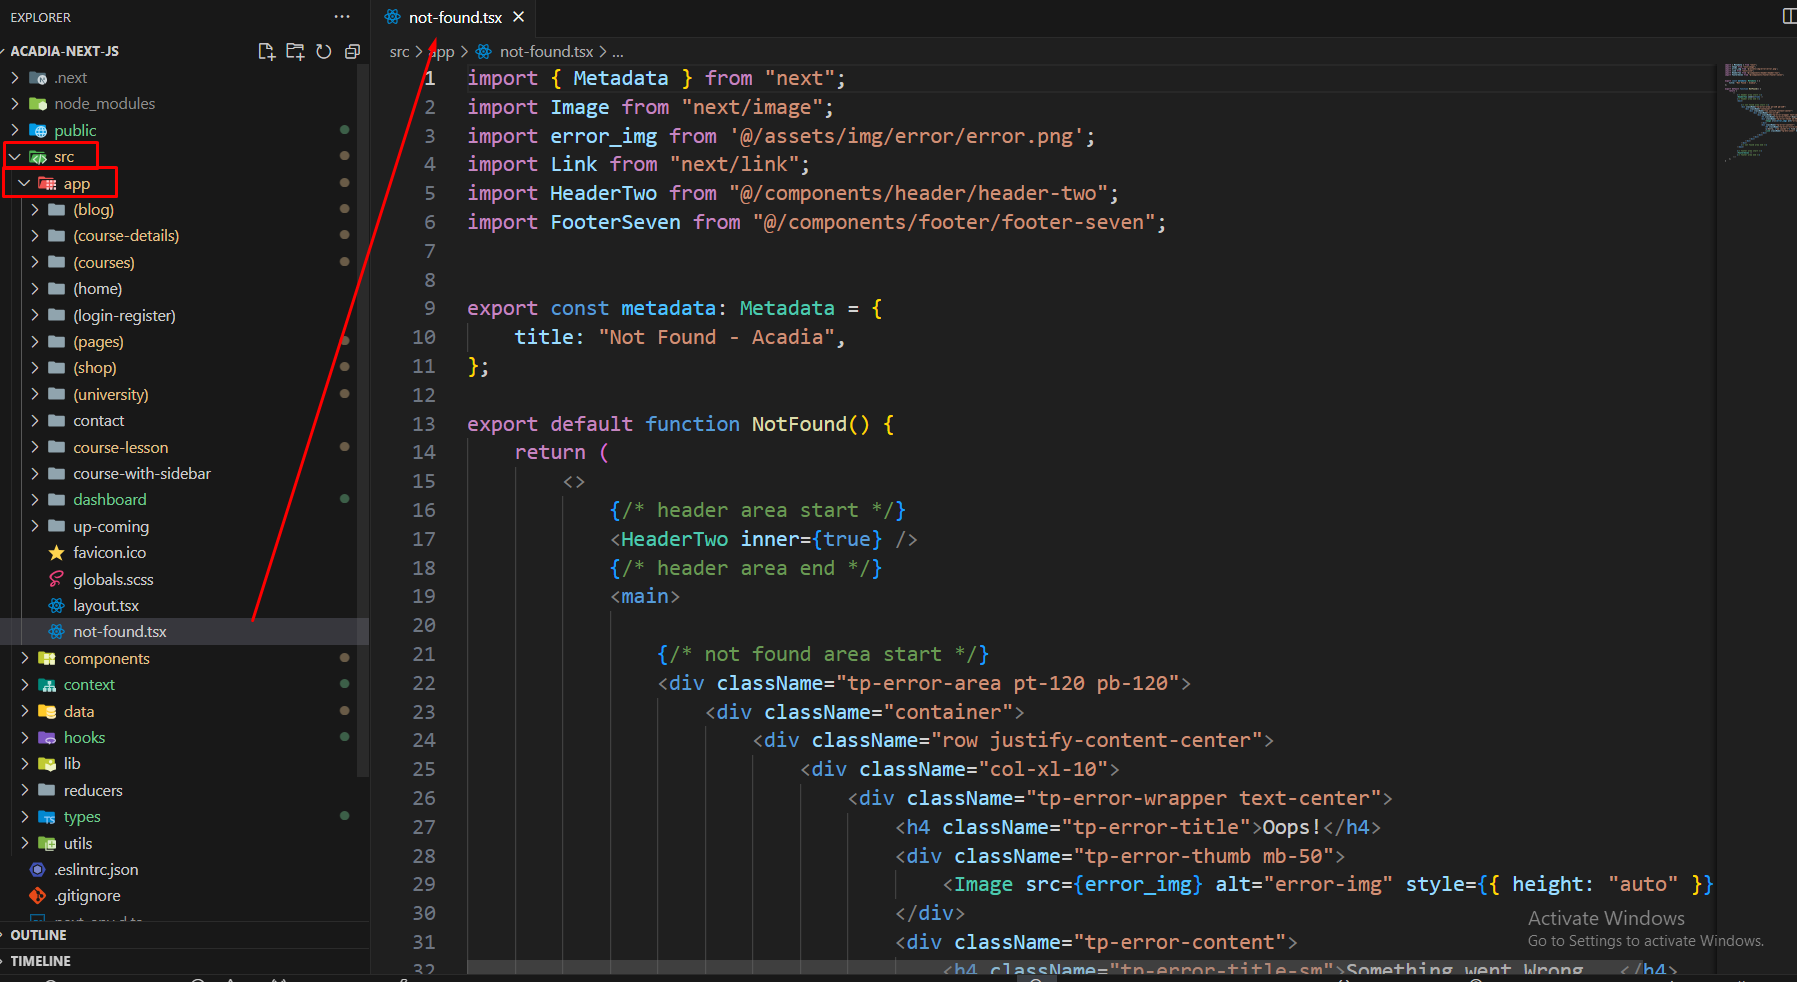This screenshot has width=1797, height=982.
Task: Click the New Folder icon in Explorer header
Action: coord(295,51)
